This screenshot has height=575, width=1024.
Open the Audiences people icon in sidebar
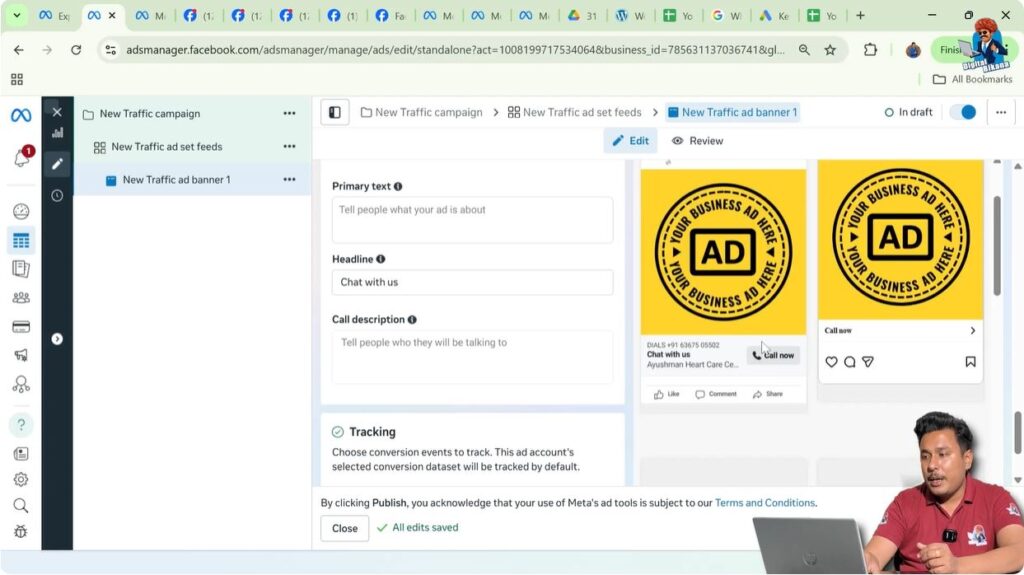pos(20,297)
